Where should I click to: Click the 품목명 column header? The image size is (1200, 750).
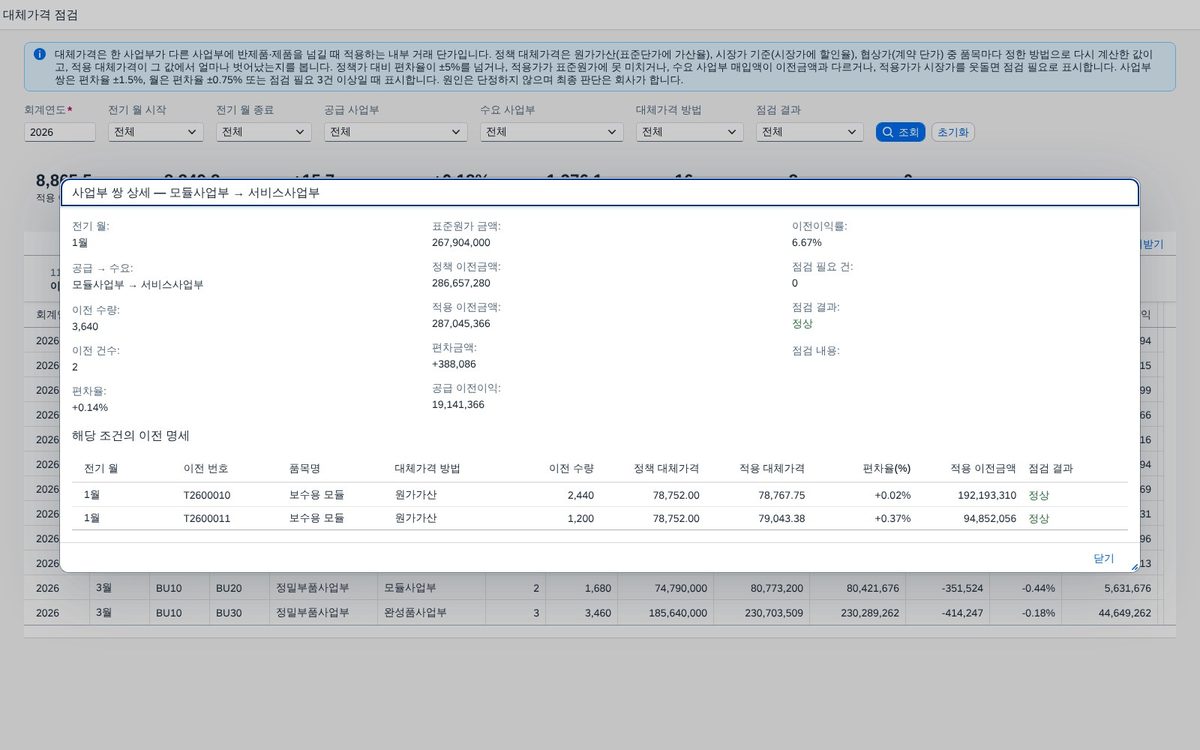click(x=304, y=469)
